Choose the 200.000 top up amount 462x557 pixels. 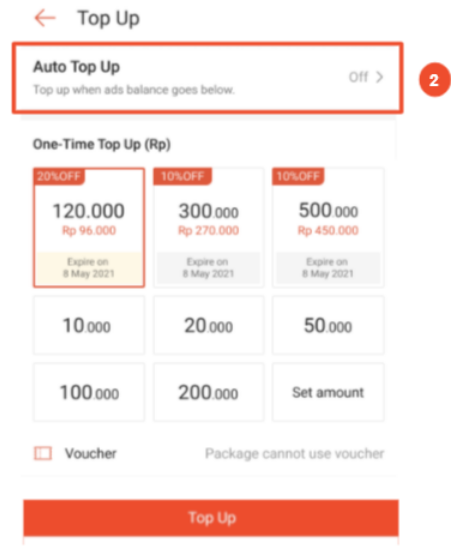[209, 392]
